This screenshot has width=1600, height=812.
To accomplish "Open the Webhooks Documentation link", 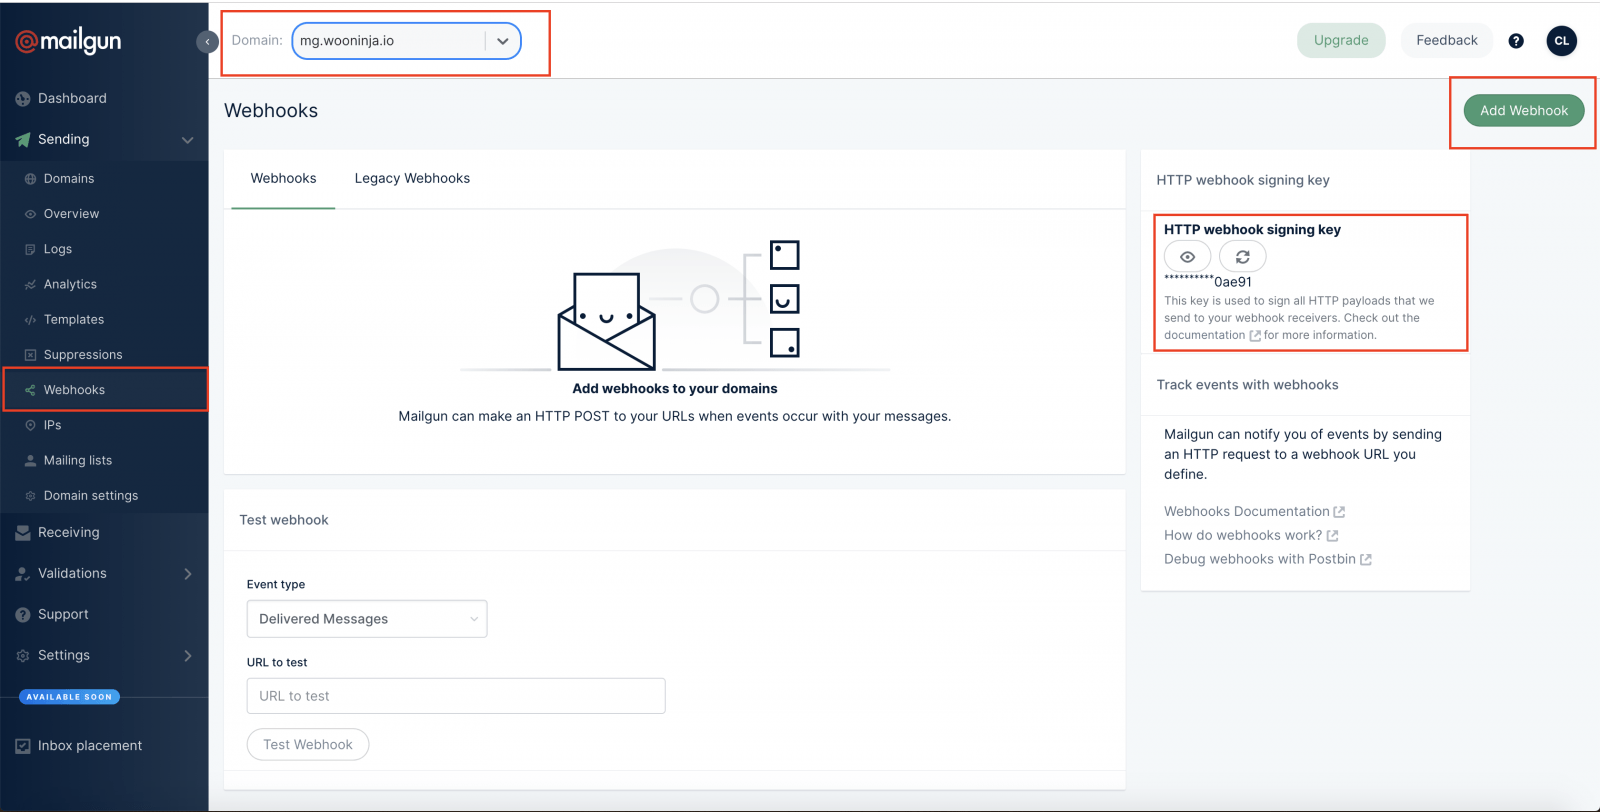I will [x=1254, y=511].
